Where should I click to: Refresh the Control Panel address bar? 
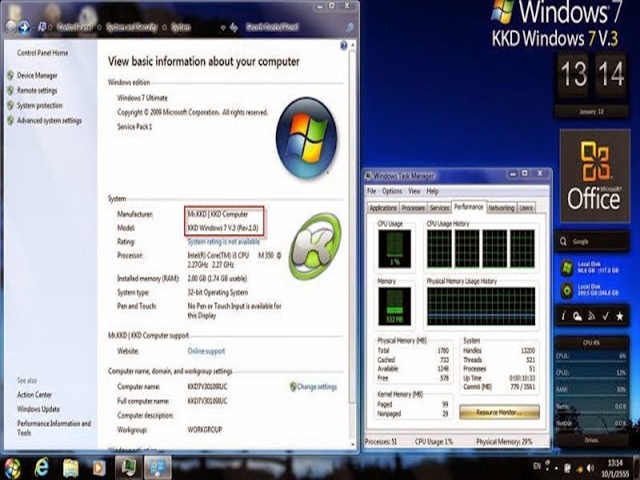(x=234, y=27)
